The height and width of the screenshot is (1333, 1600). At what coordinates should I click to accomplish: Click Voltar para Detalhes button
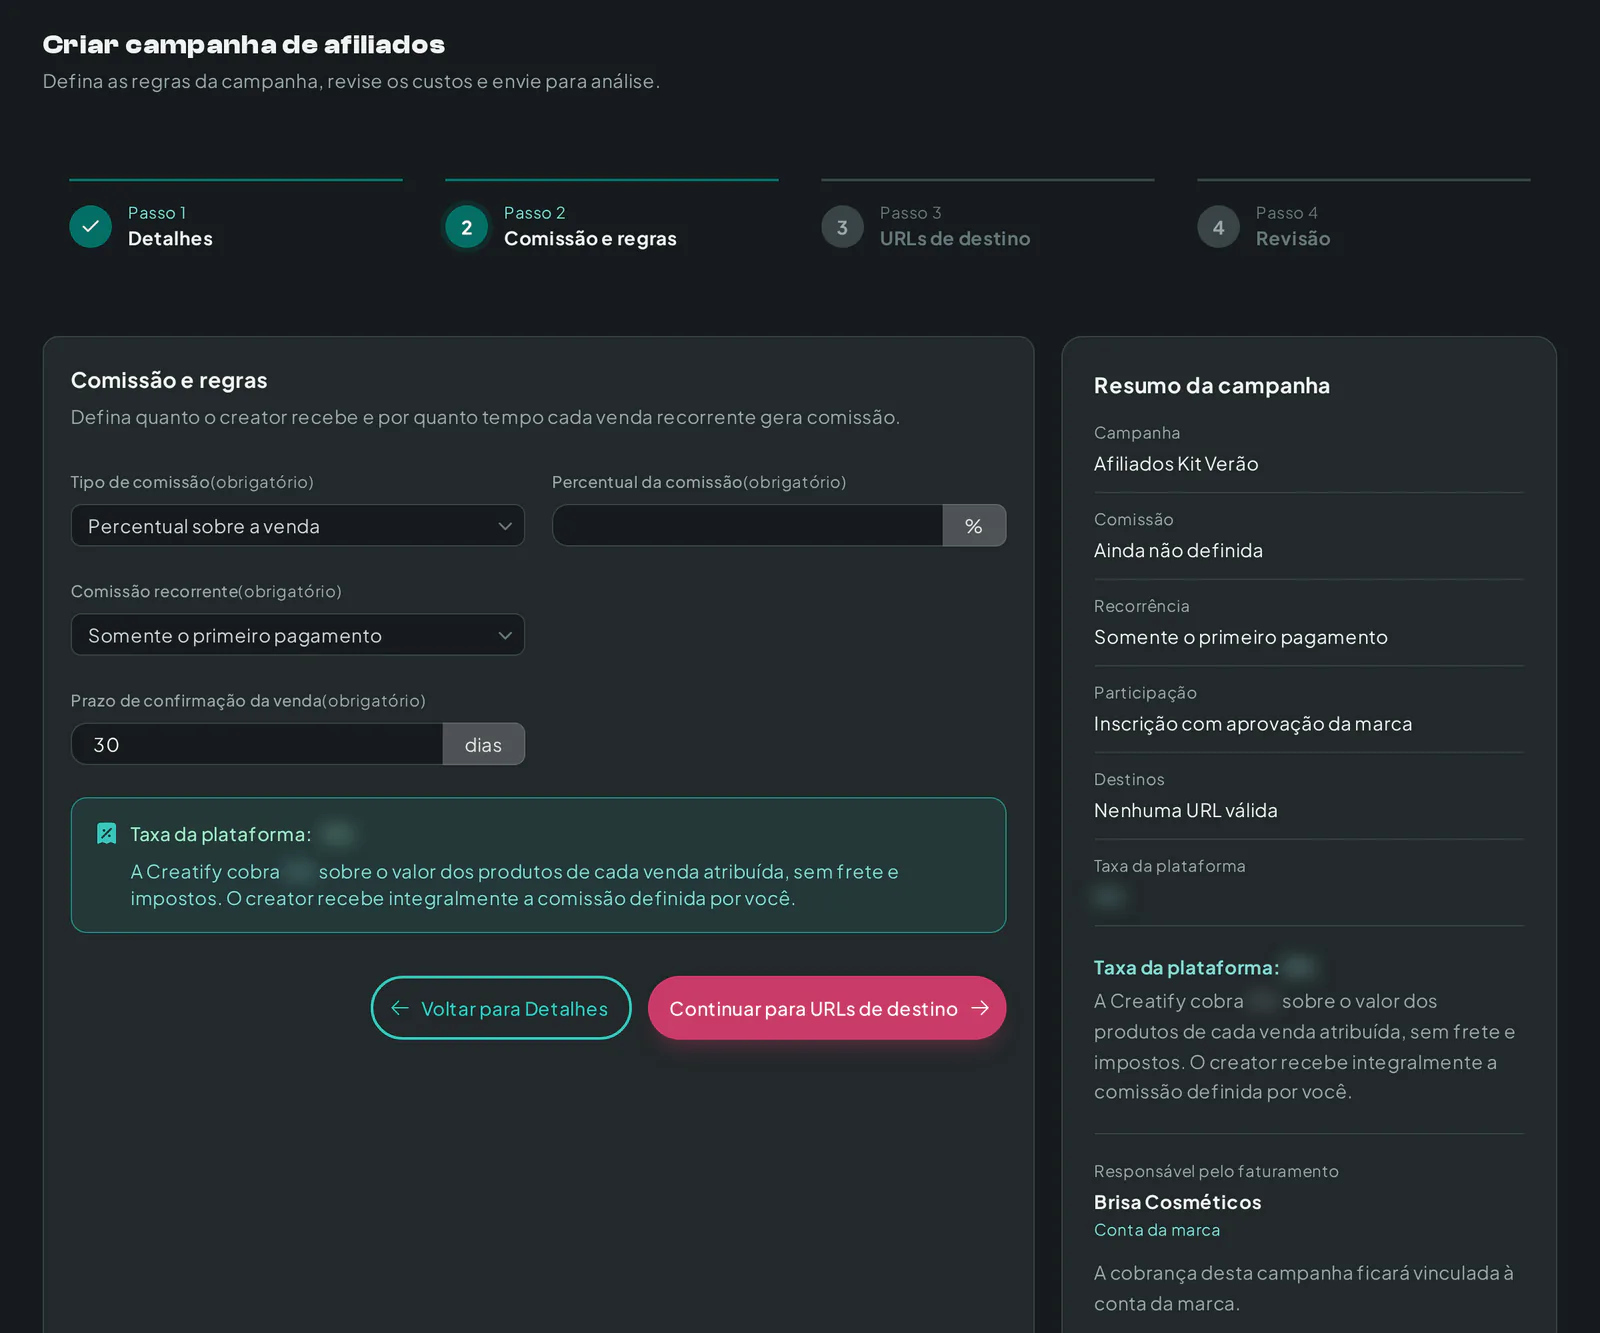click(501, 1008)
